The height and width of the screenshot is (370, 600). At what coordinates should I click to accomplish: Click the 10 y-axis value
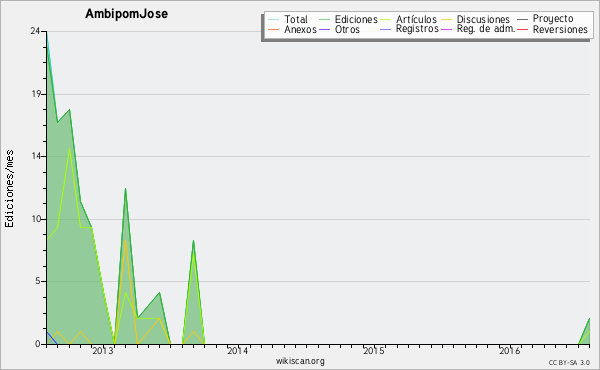tap(35, 219)
